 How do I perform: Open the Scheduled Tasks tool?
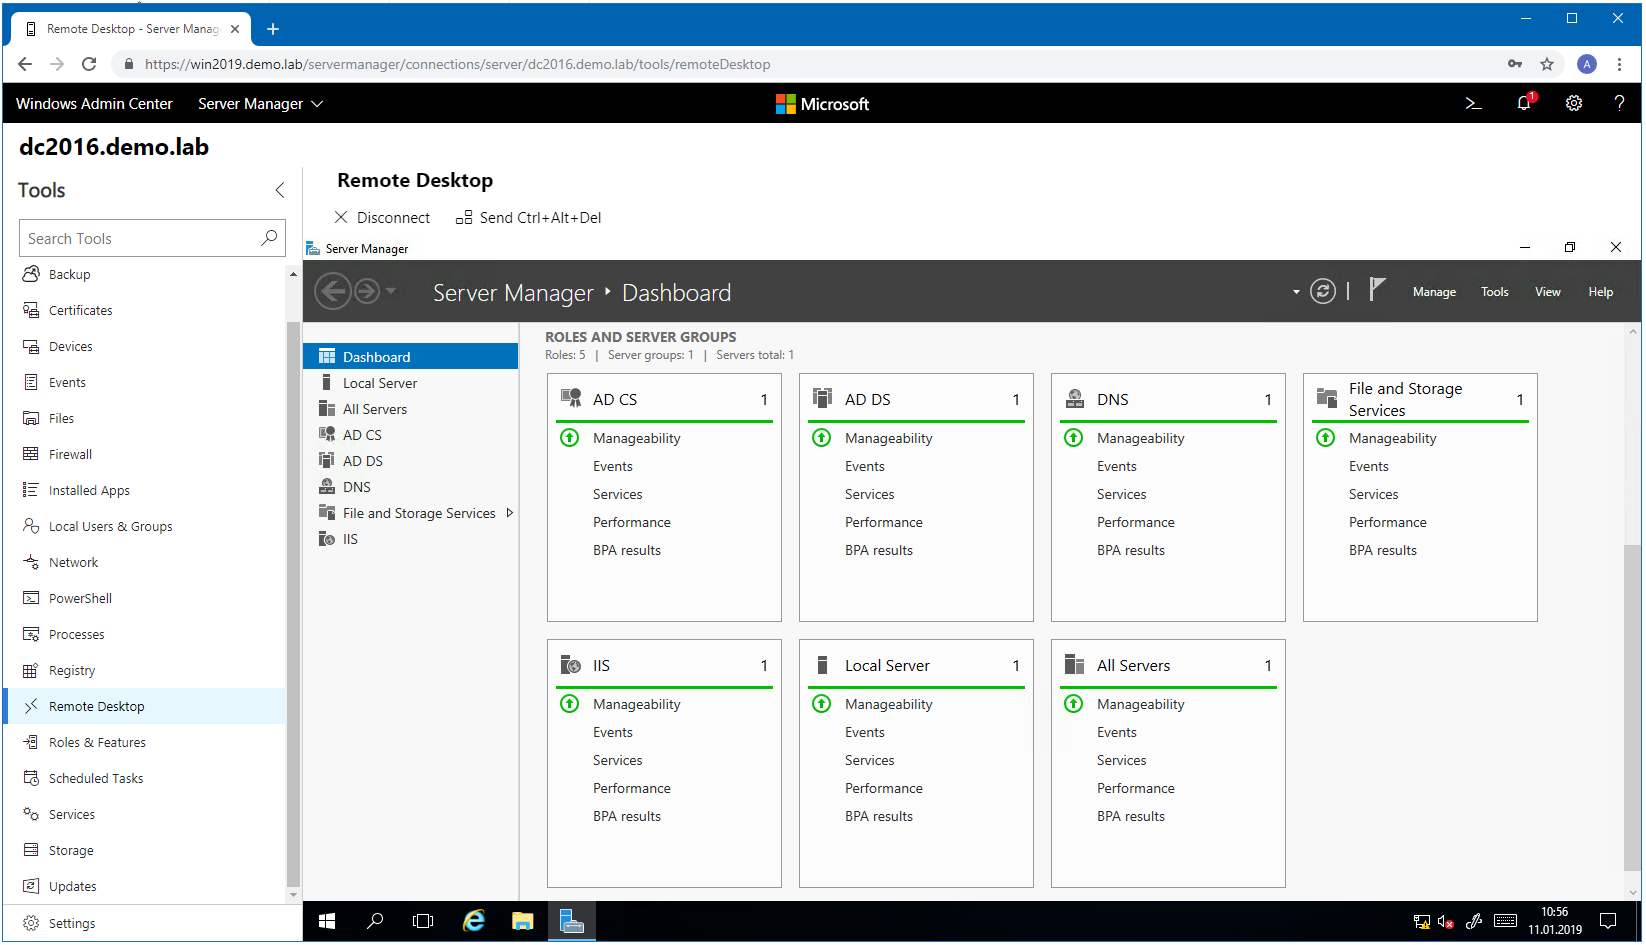pos(95,777)
